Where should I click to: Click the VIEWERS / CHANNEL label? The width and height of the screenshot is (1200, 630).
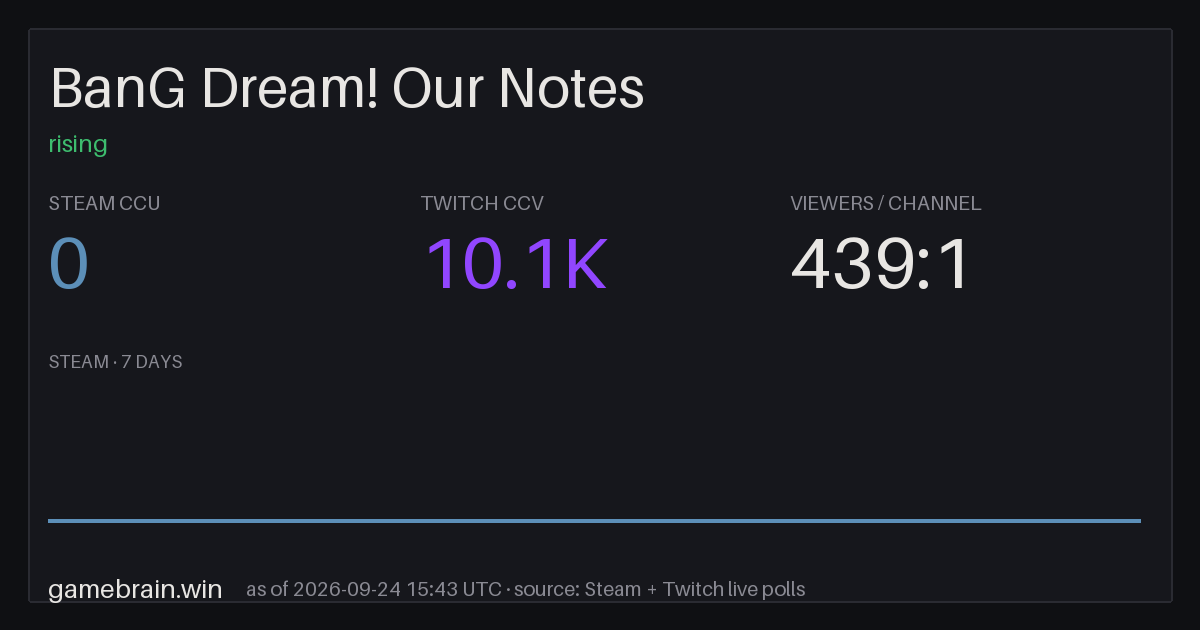(886, 203)
